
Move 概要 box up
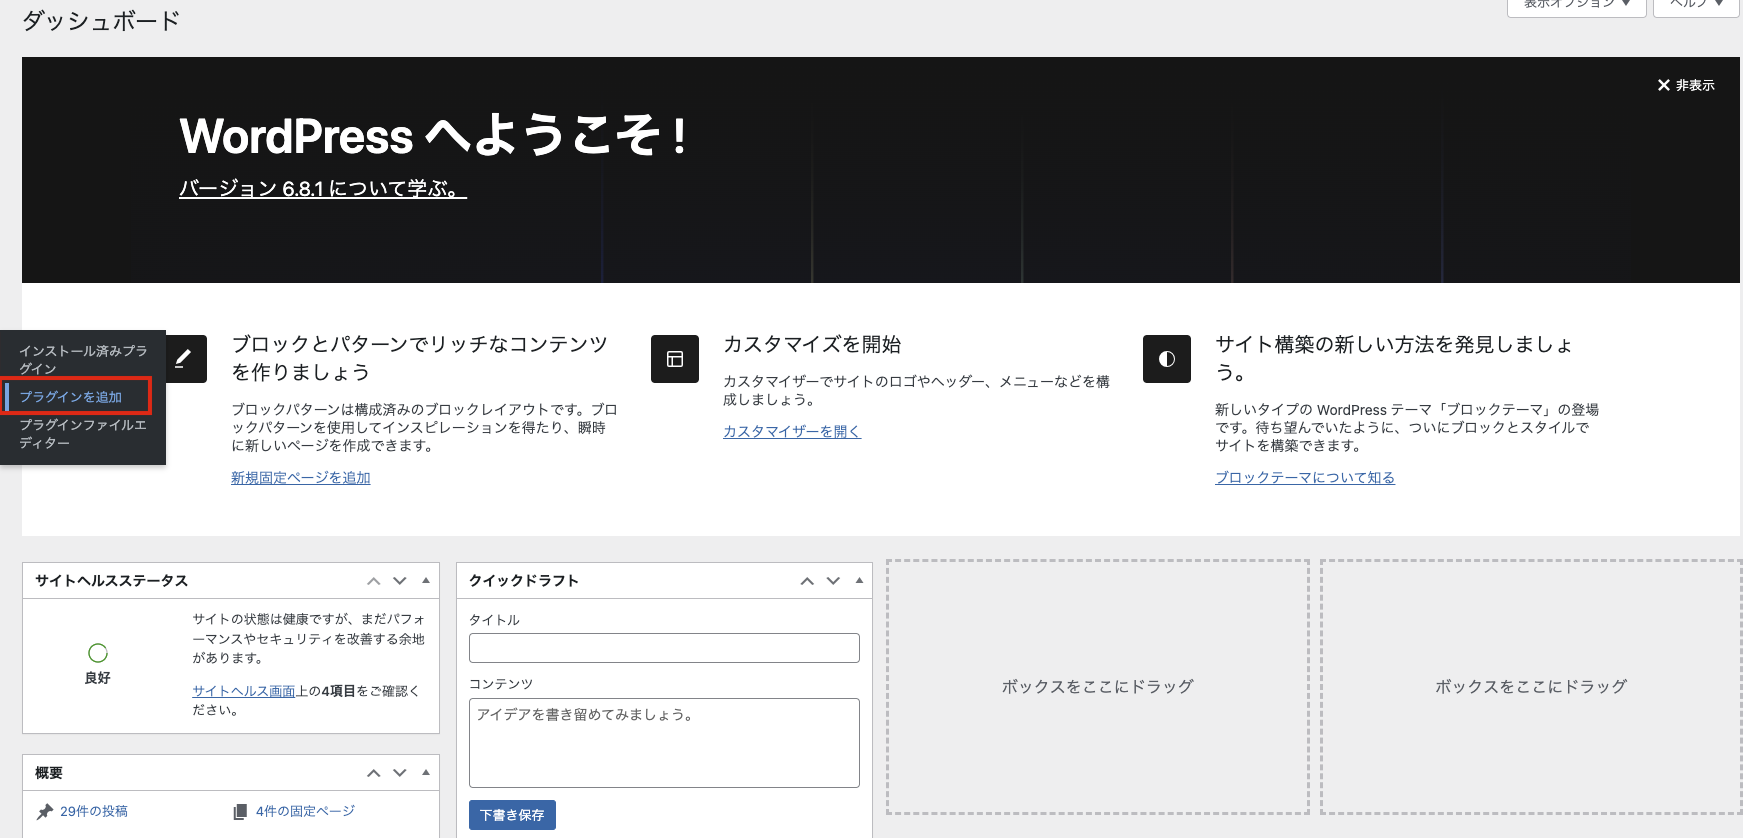374,773
